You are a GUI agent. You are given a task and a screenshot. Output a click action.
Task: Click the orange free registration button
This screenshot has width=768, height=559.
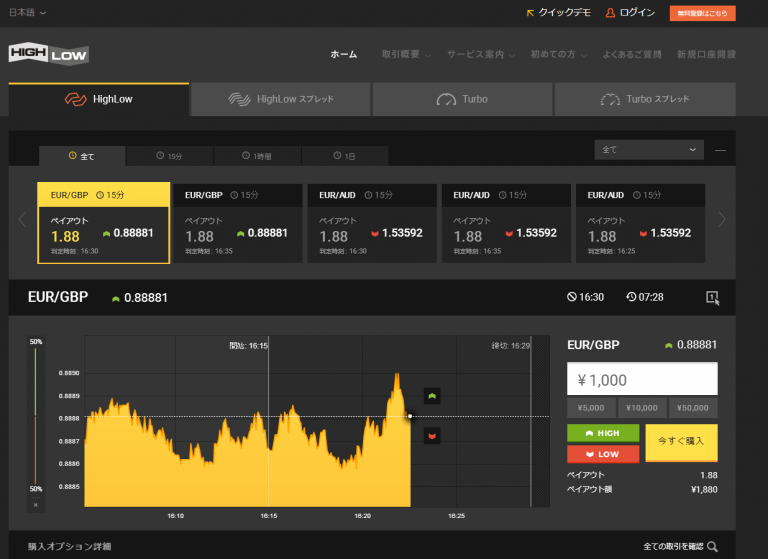click(x=702, y=13)
